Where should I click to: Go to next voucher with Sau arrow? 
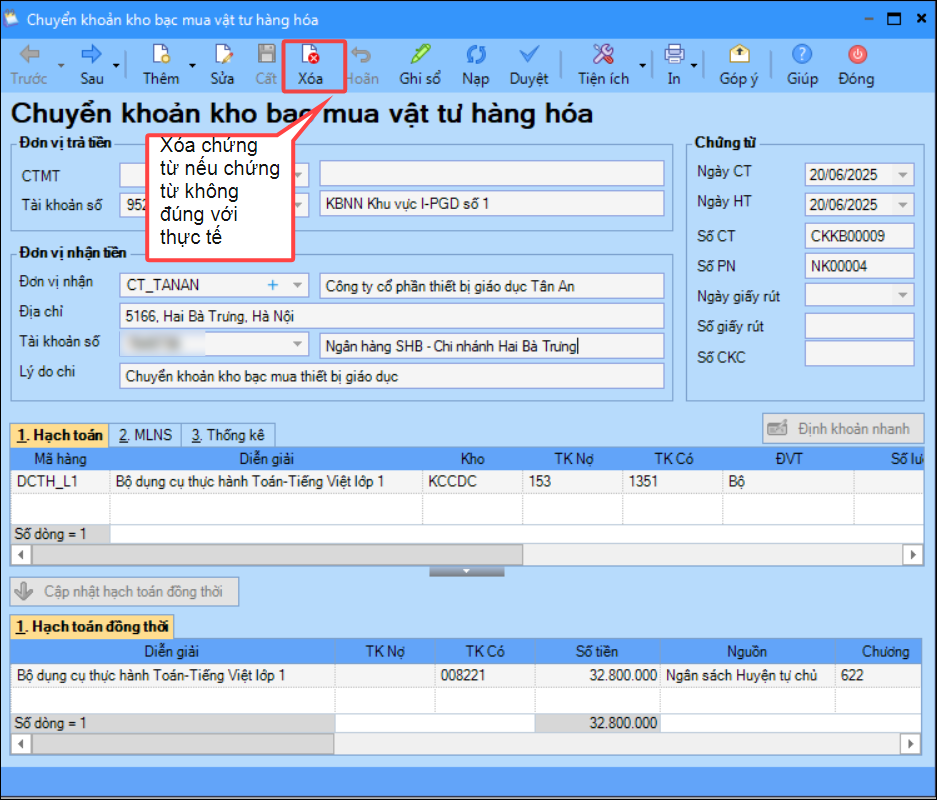coord(91,65)
